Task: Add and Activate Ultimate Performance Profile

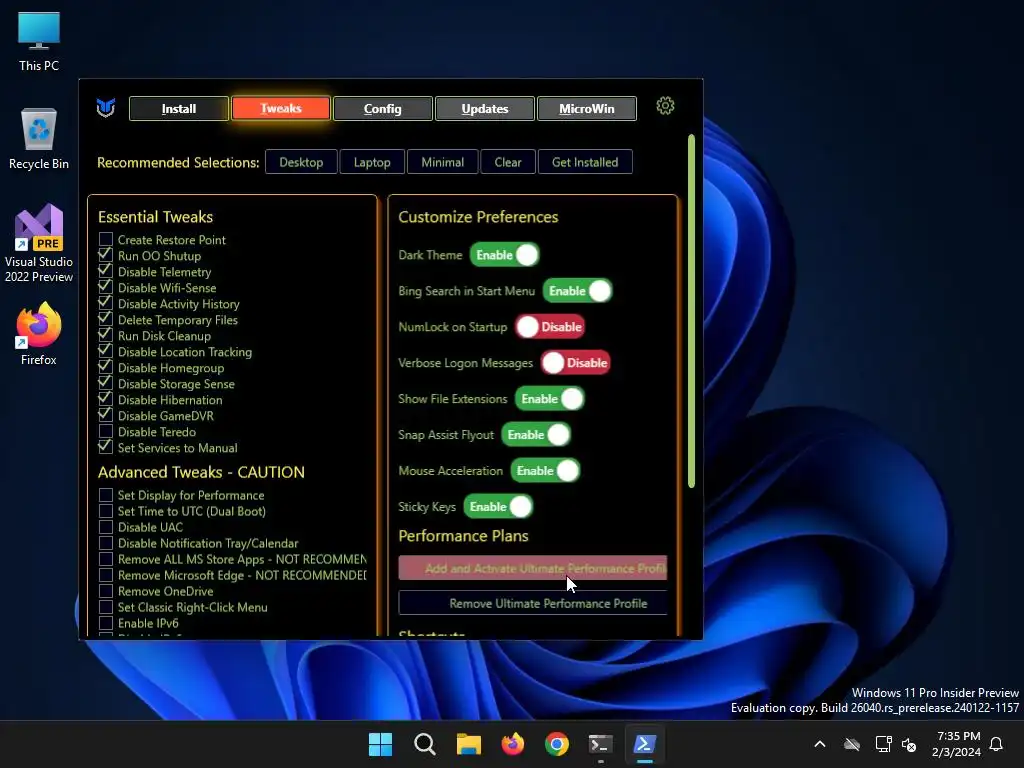Action: 533,568
